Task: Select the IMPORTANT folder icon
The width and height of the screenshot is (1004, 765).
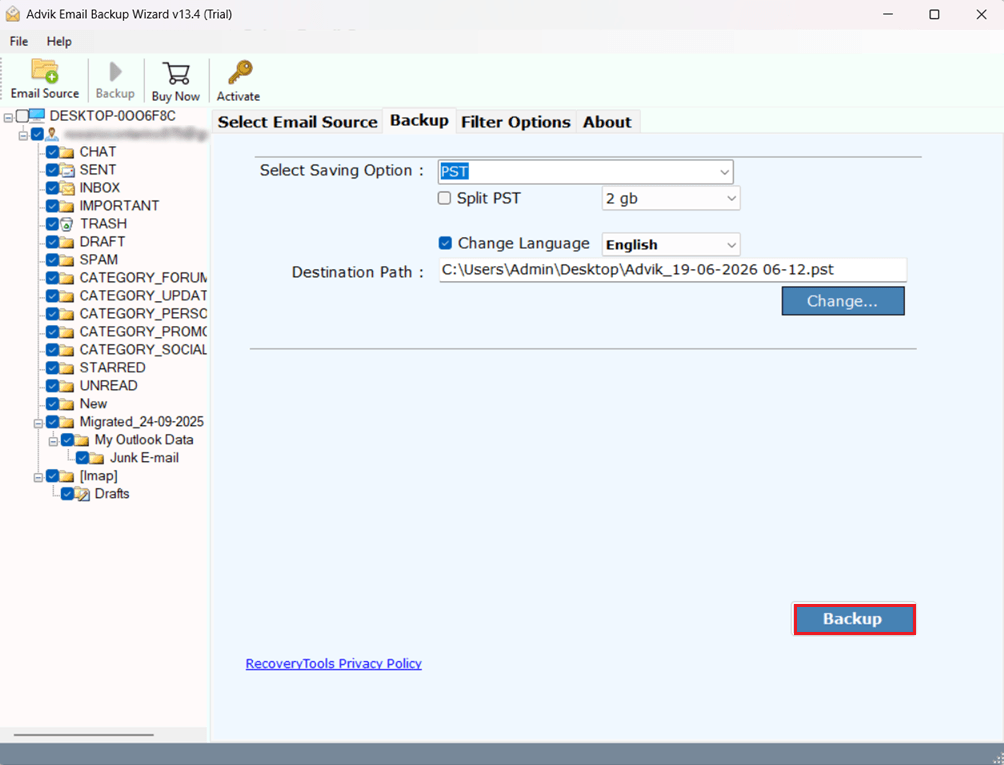Action: [x=67, y=206]
